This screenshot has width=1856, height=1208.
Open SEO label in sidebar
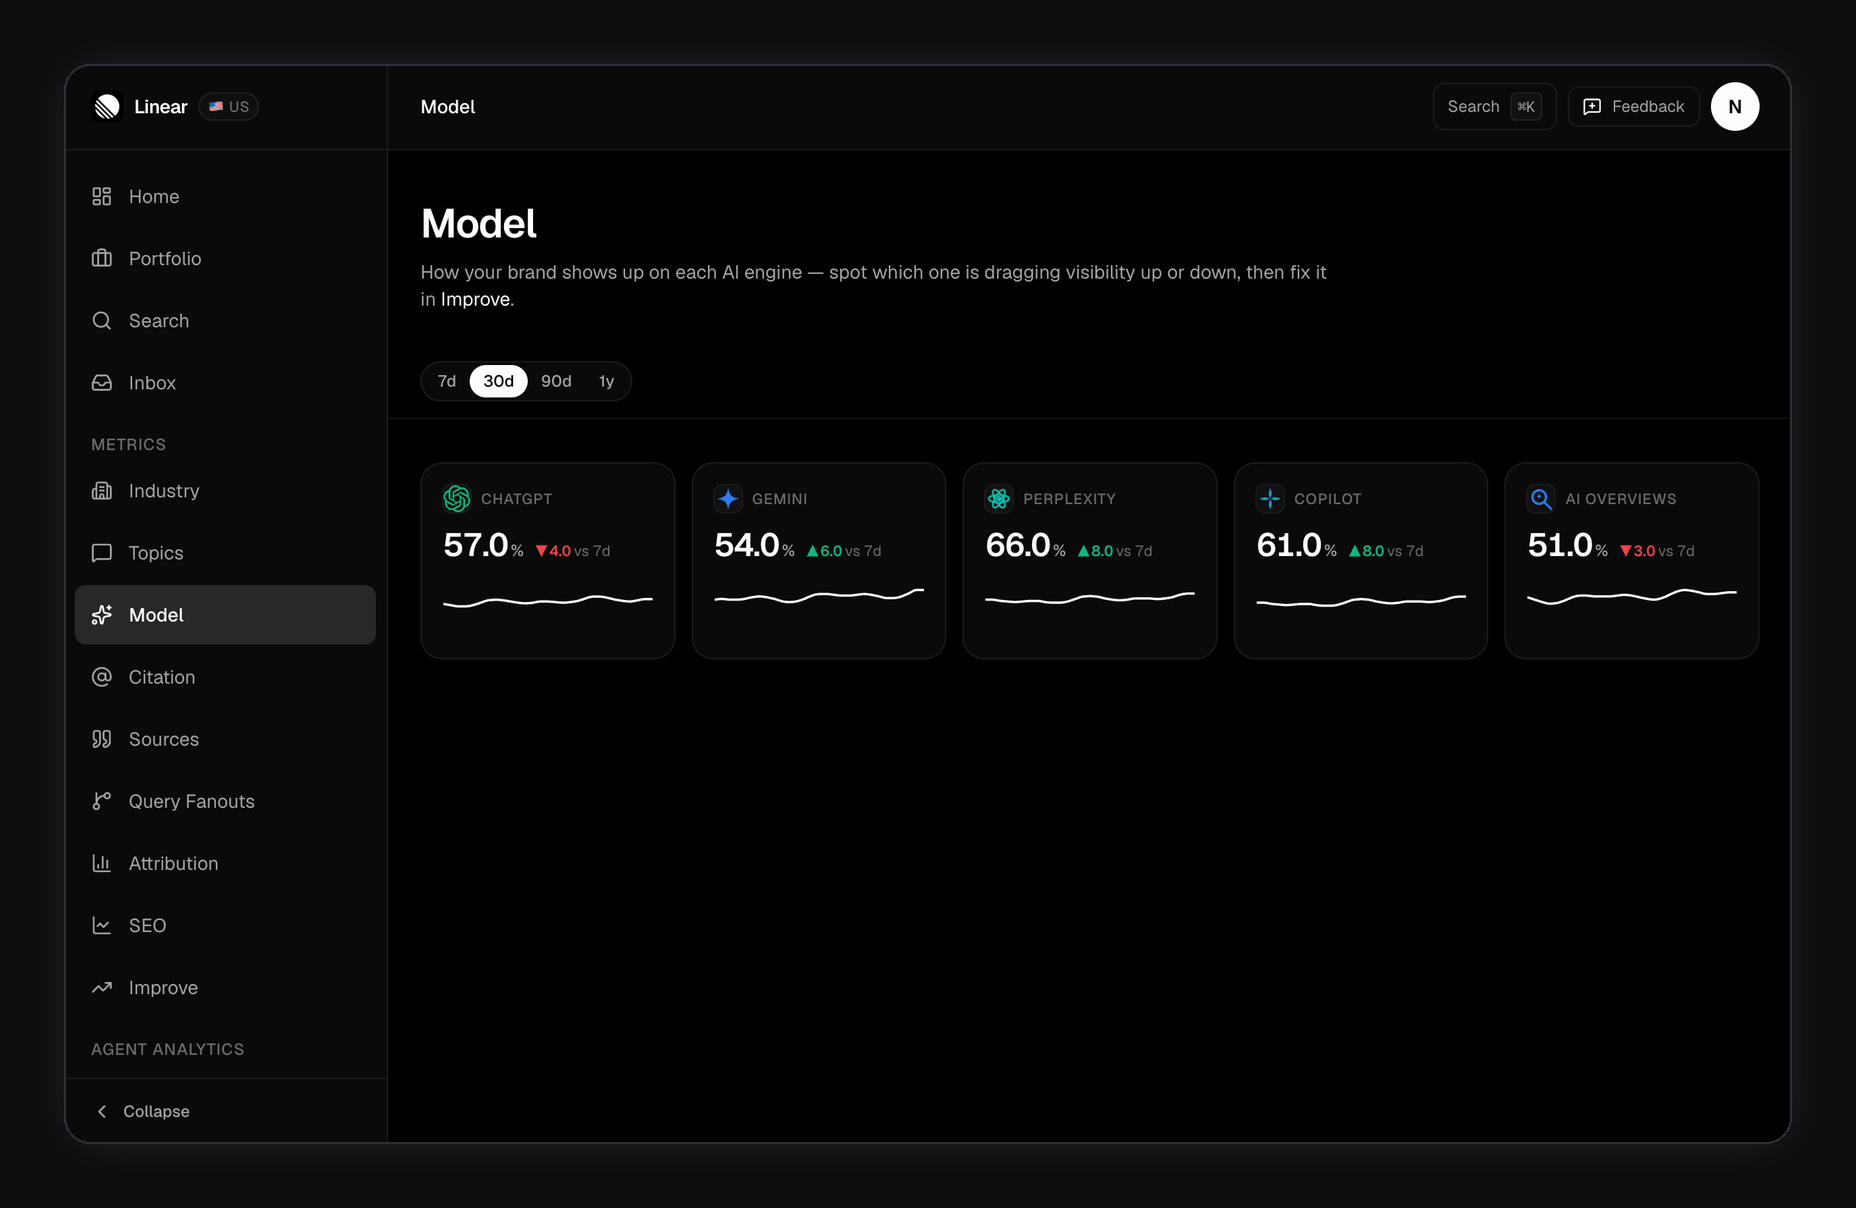[147, 925]
